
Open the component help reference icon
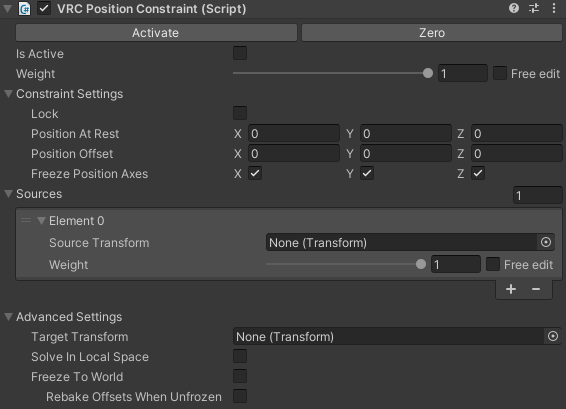[514, 8]
